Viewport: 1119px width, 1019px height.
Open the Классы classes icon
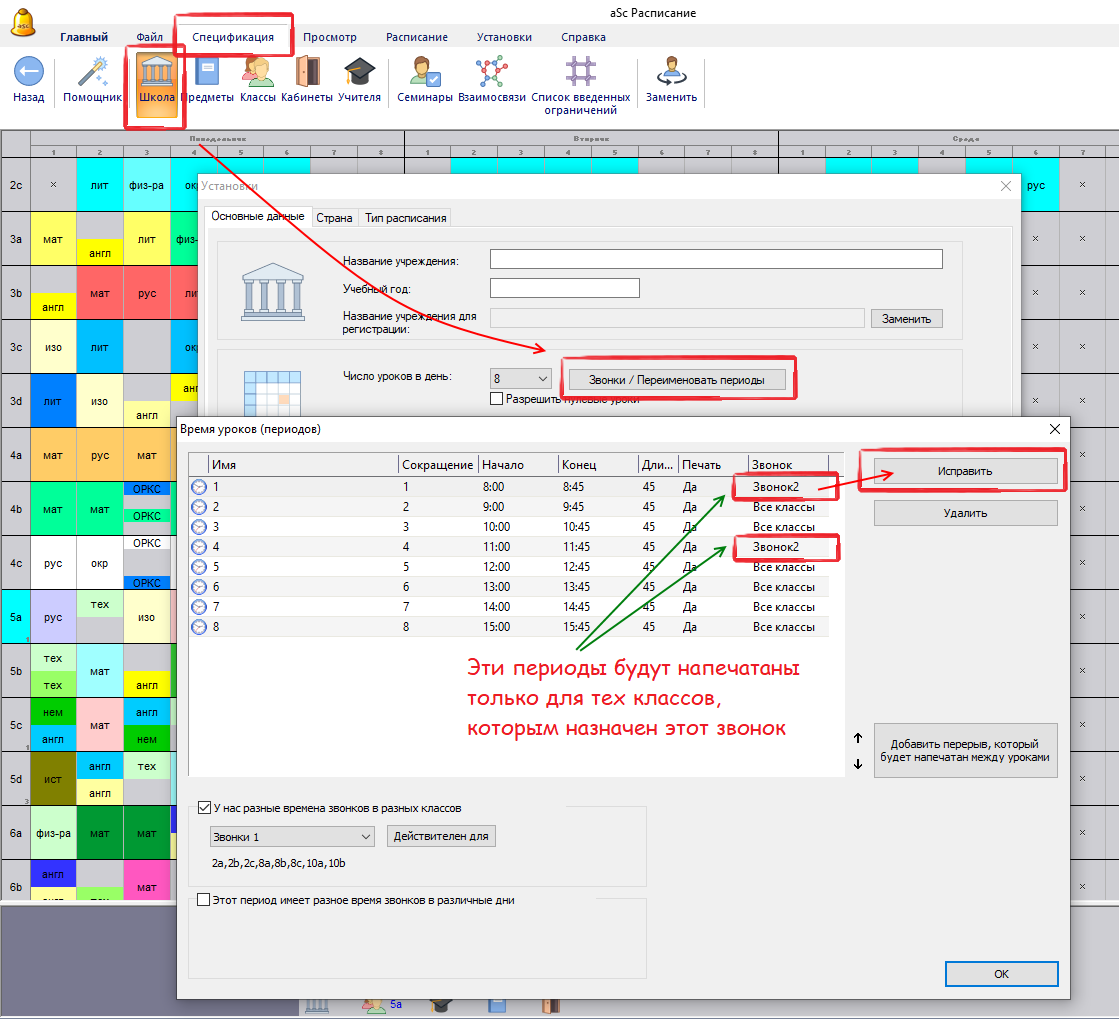pyautogui.click(x=257, y=73)
